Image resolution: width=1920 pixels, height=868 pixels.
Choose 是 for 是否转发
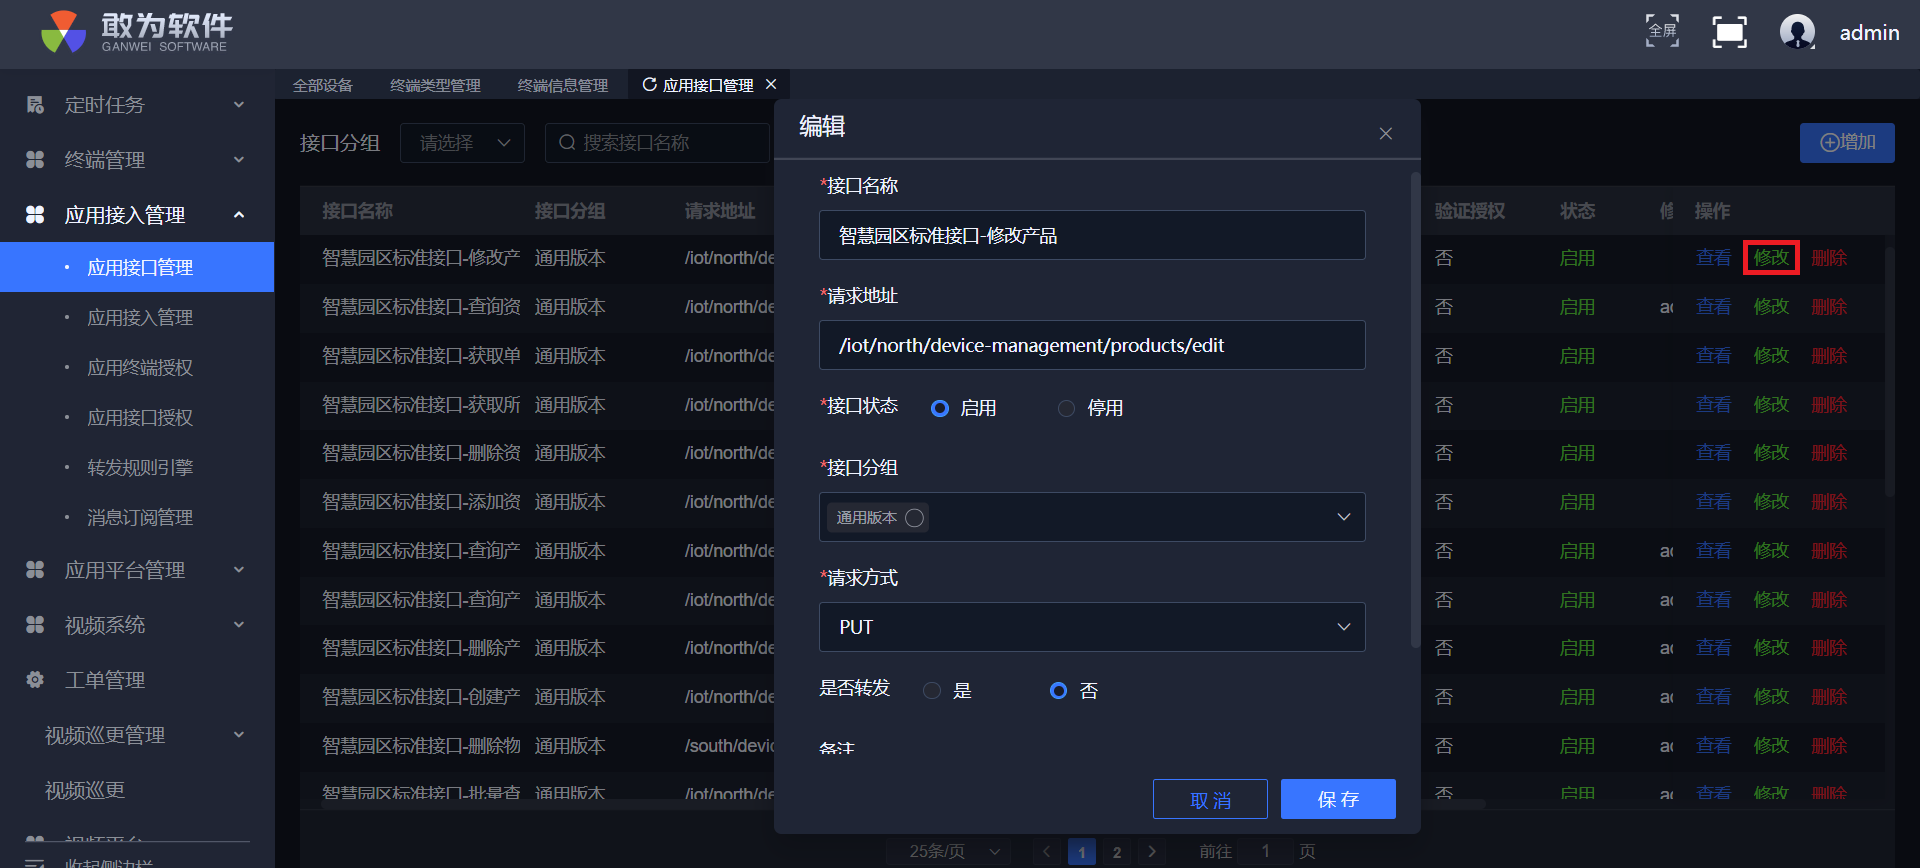(x=932, y=691)
